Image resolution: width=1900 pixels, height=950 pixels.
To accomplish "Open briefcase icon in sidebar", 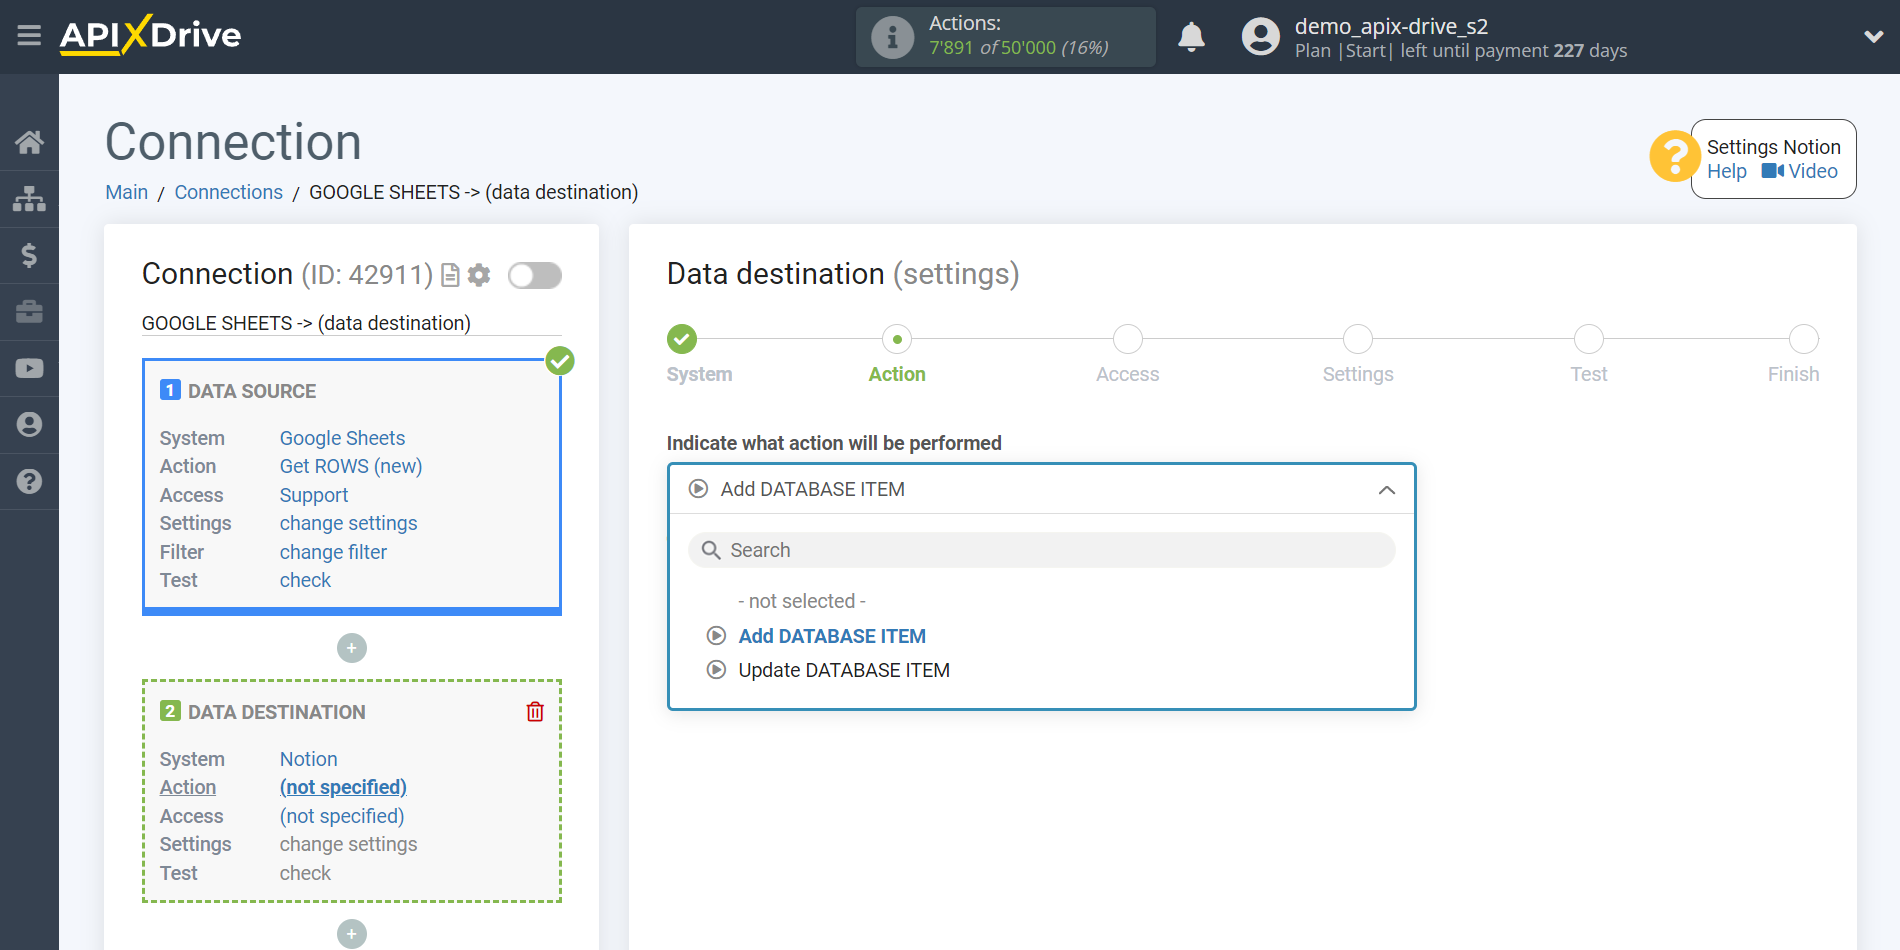I will click(x=29, y=312).
